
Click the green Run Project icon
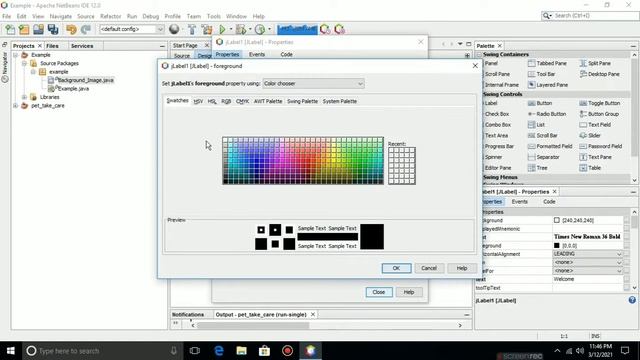click(x=222, y=29)
